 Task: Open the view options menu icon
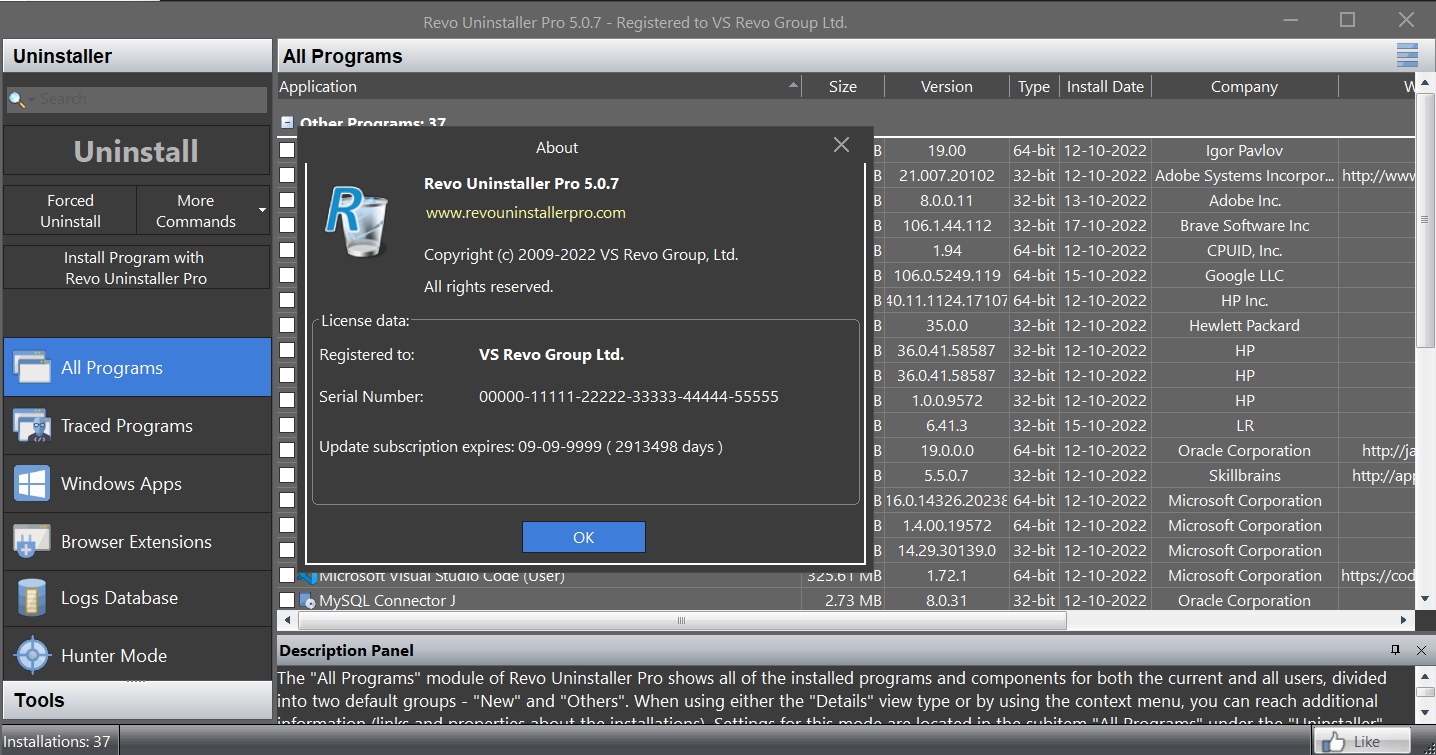(x=1407, y=56)
